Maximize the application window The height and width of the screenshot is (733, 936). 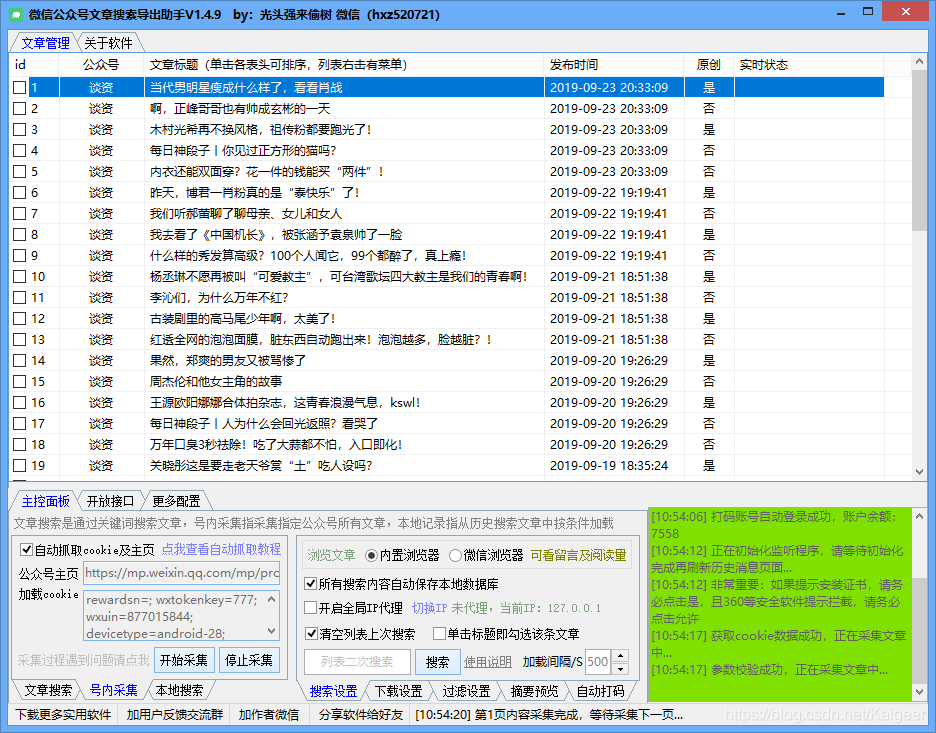click(868, 12)
